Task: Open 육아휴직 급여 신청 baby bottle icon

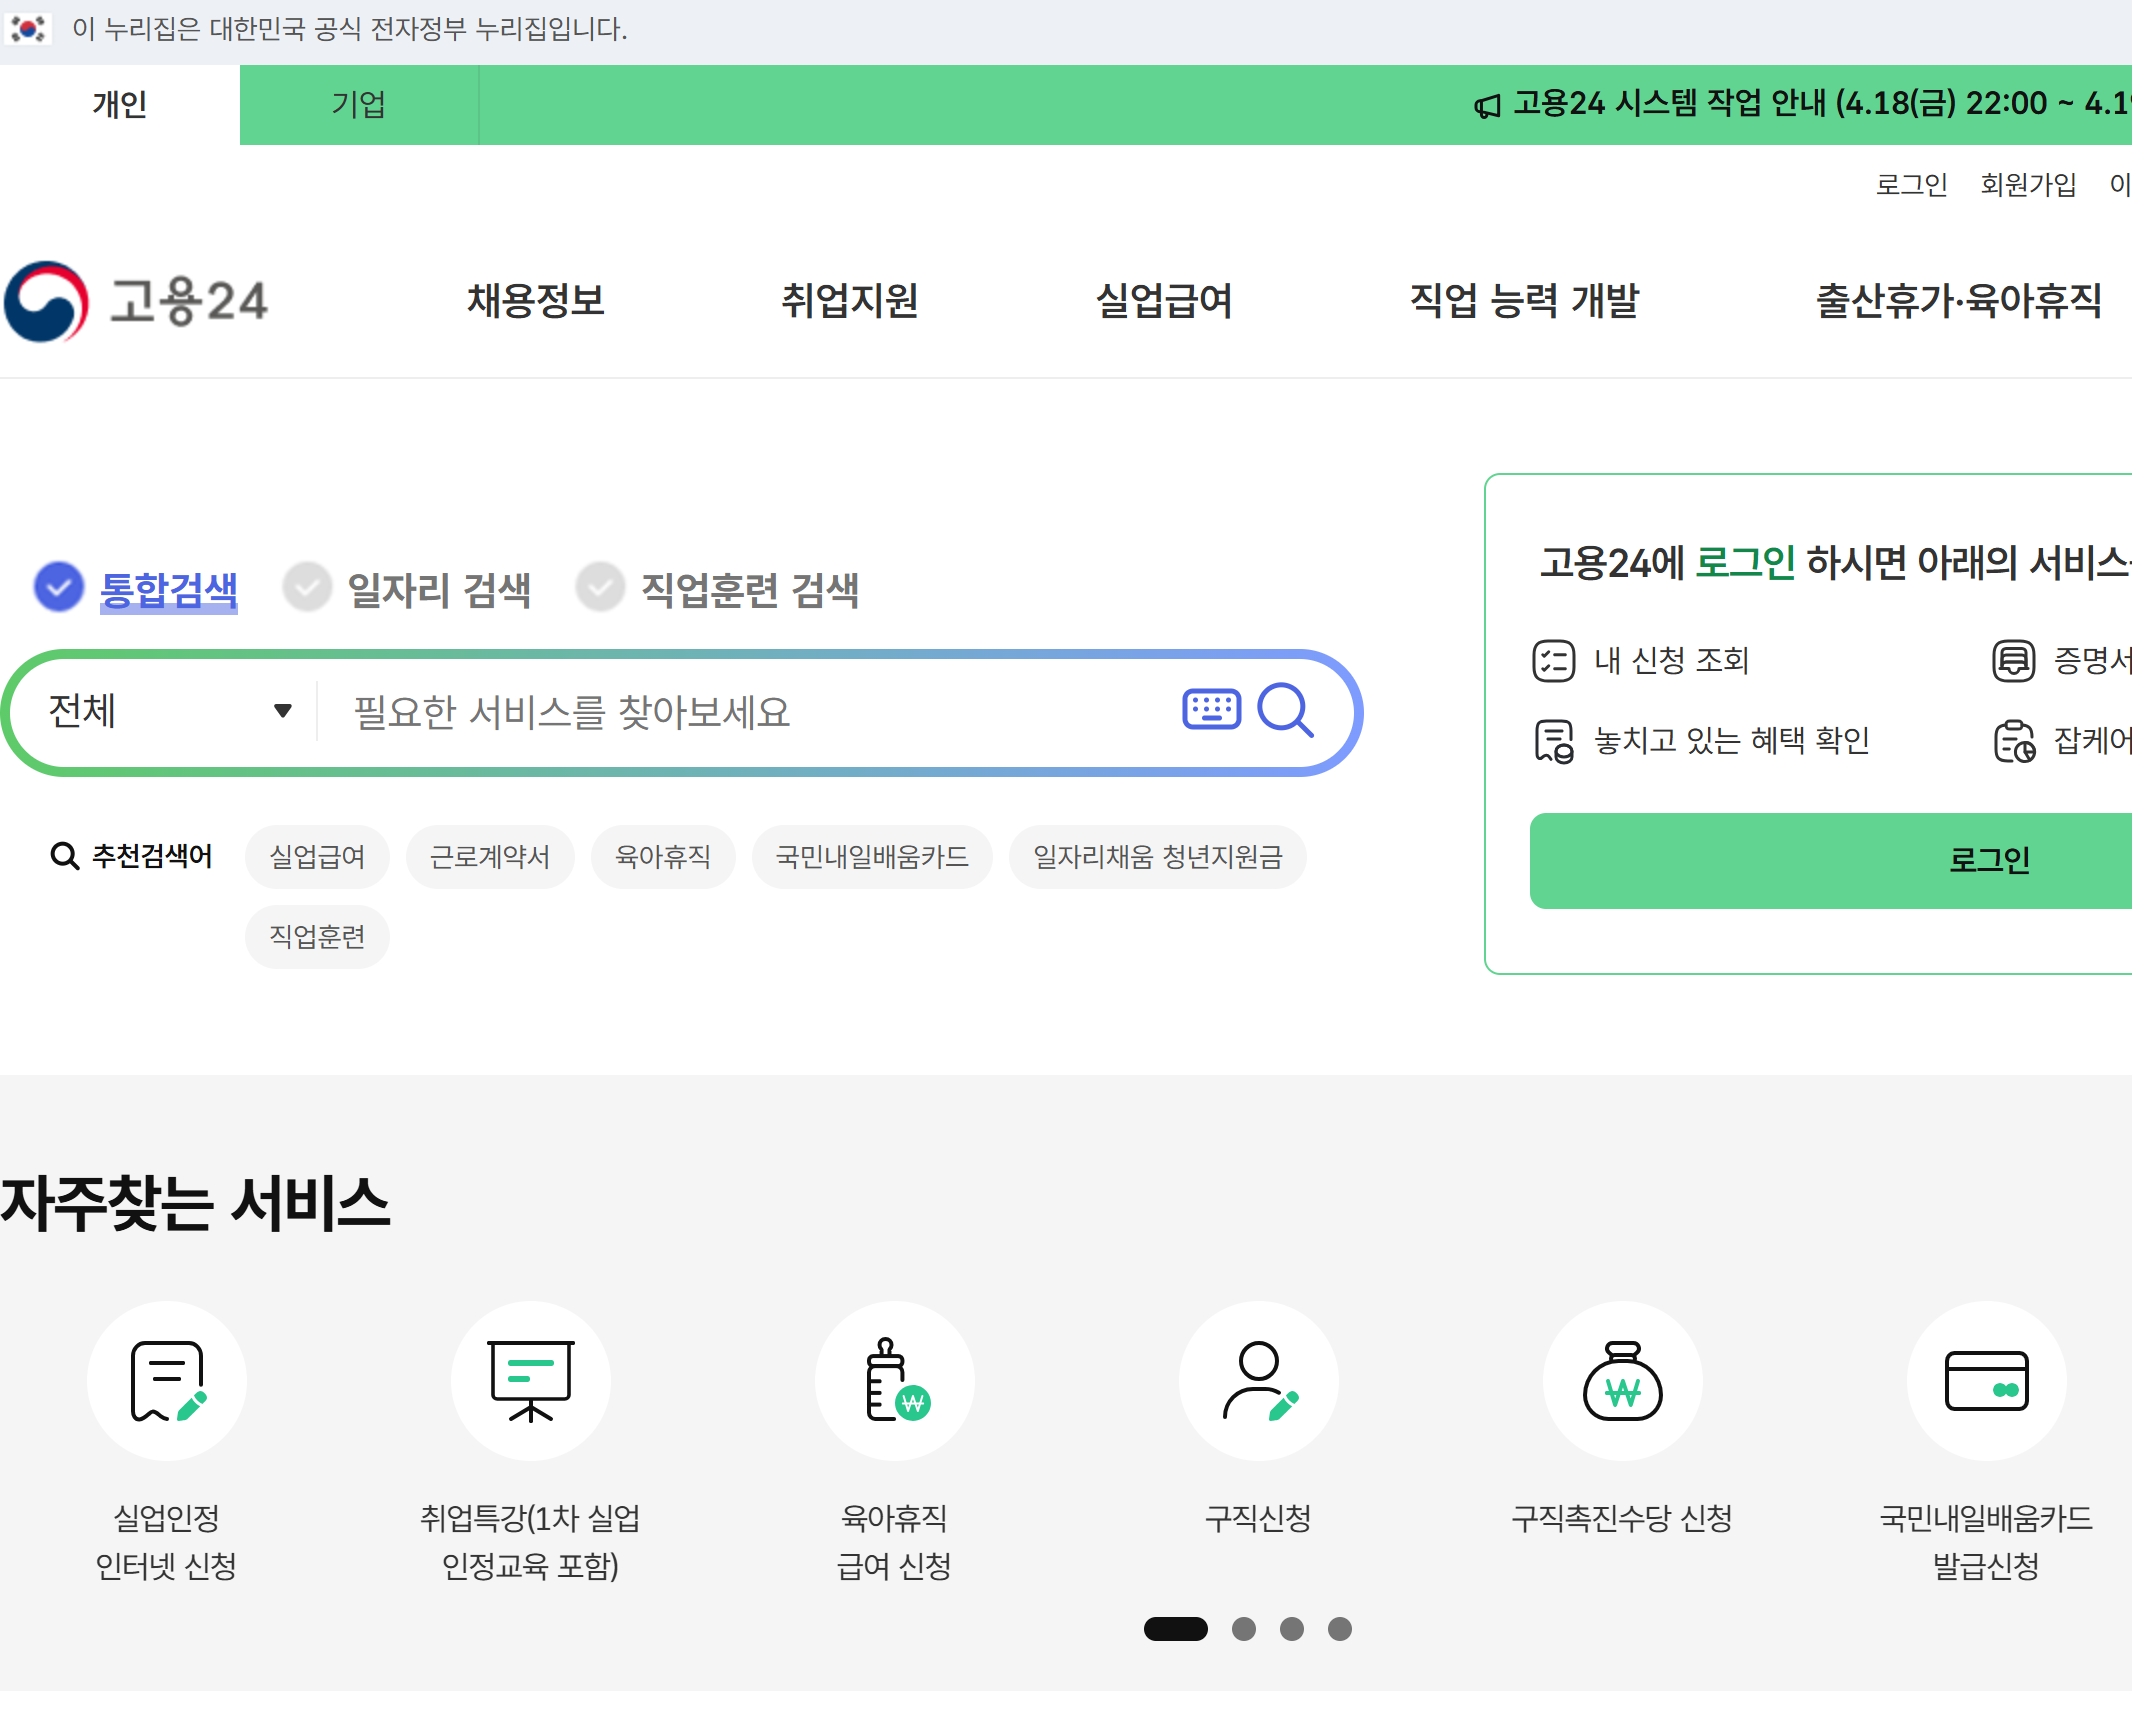Action: tap(895, 1381)
